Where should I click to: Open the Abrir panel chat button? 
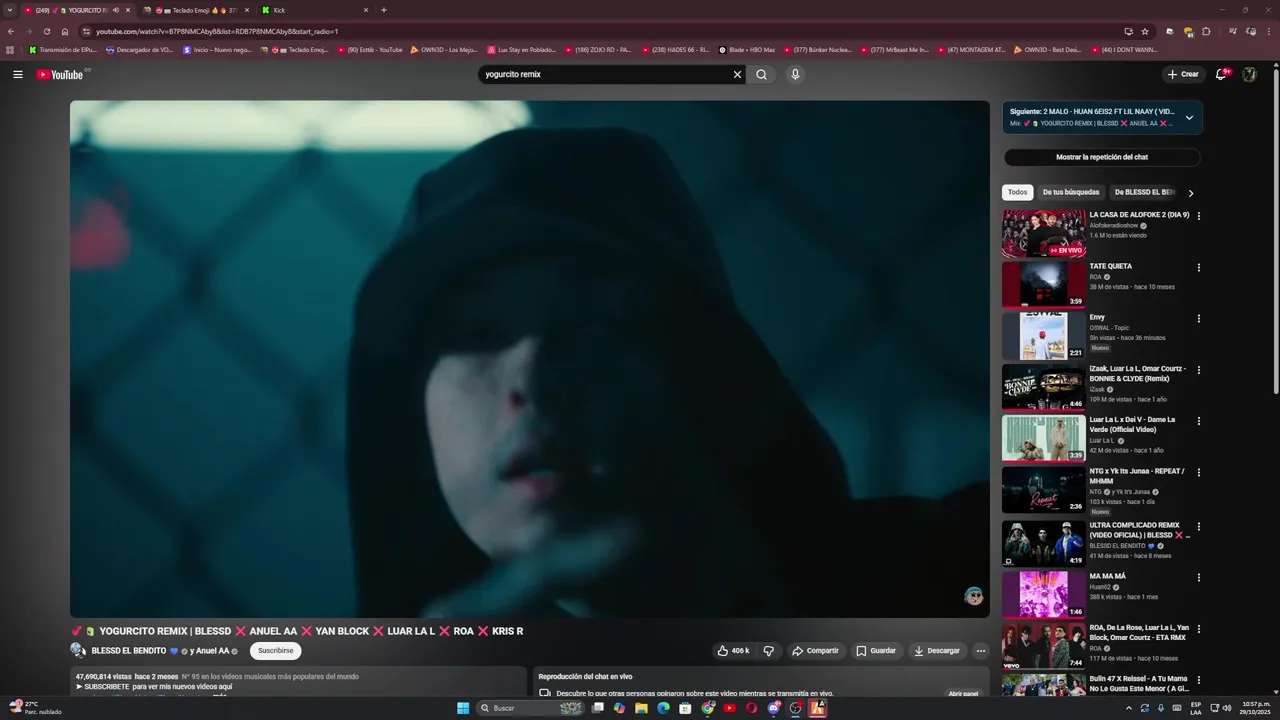(963, 693)
